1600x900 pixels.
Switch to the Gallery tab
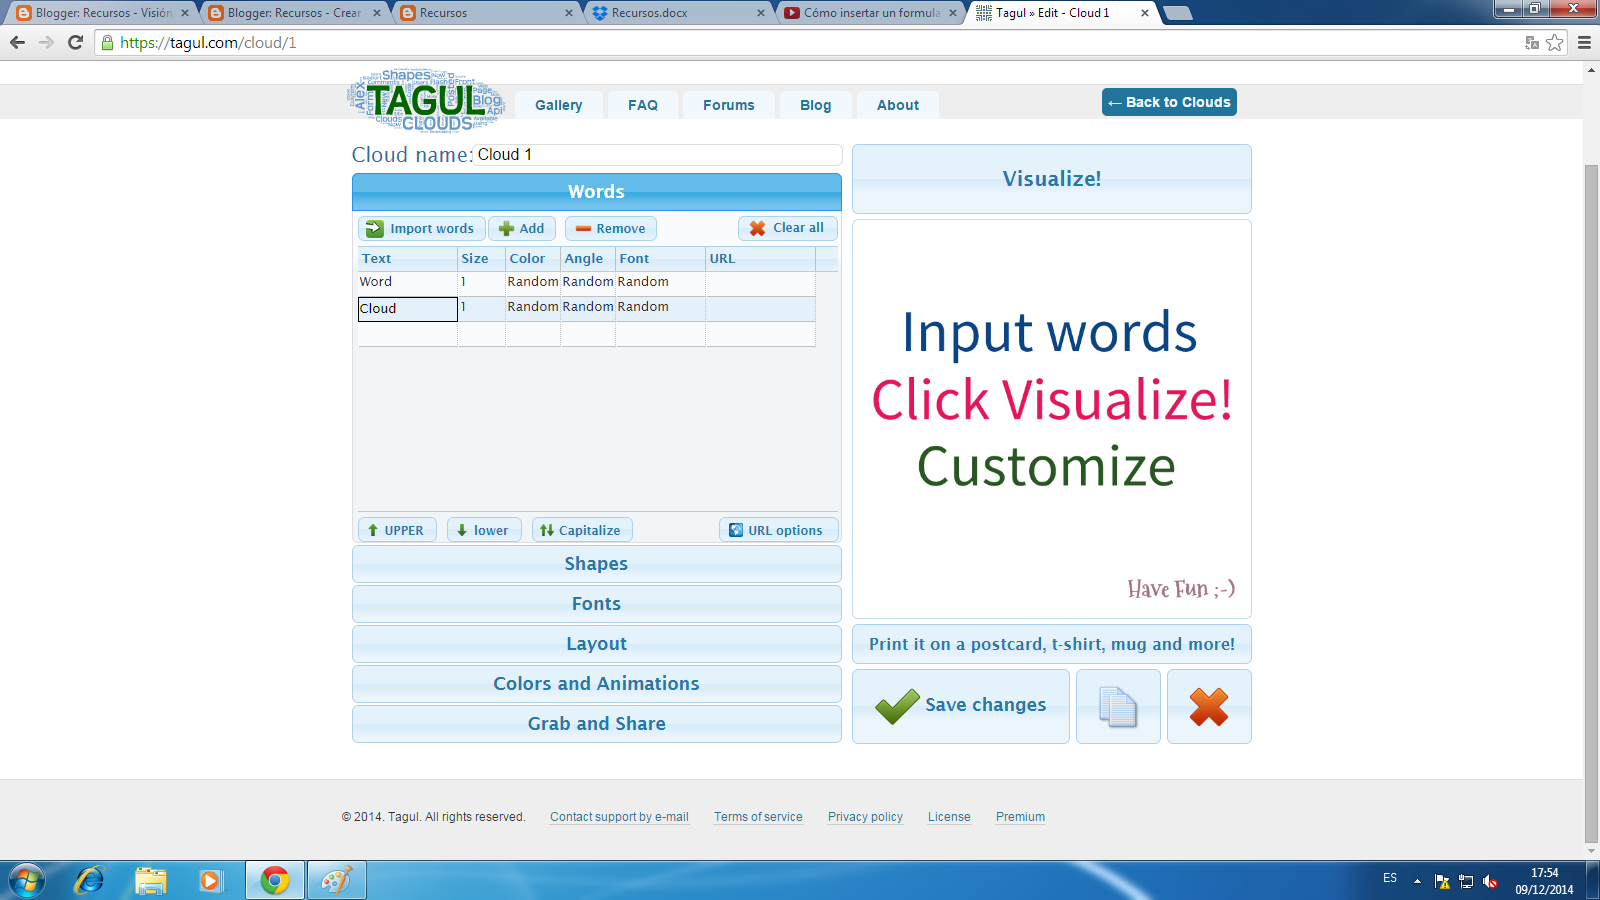point(557,105)
